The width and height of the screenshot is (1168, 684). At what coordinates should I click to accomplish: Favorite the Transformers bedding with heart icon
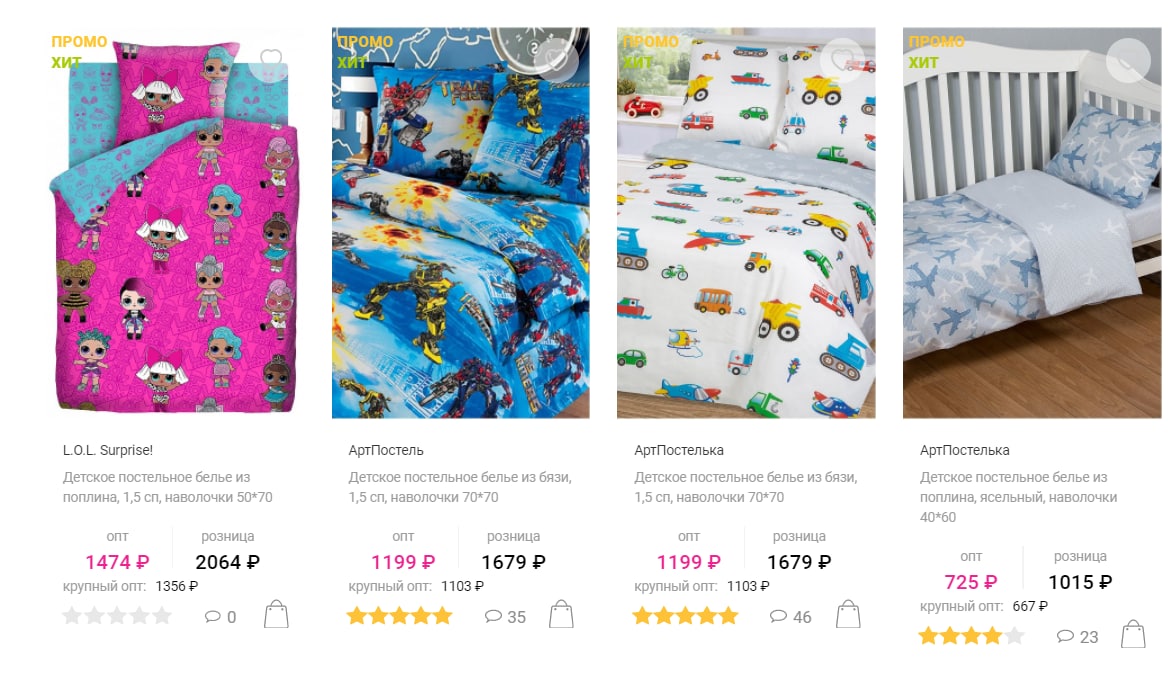556,60
